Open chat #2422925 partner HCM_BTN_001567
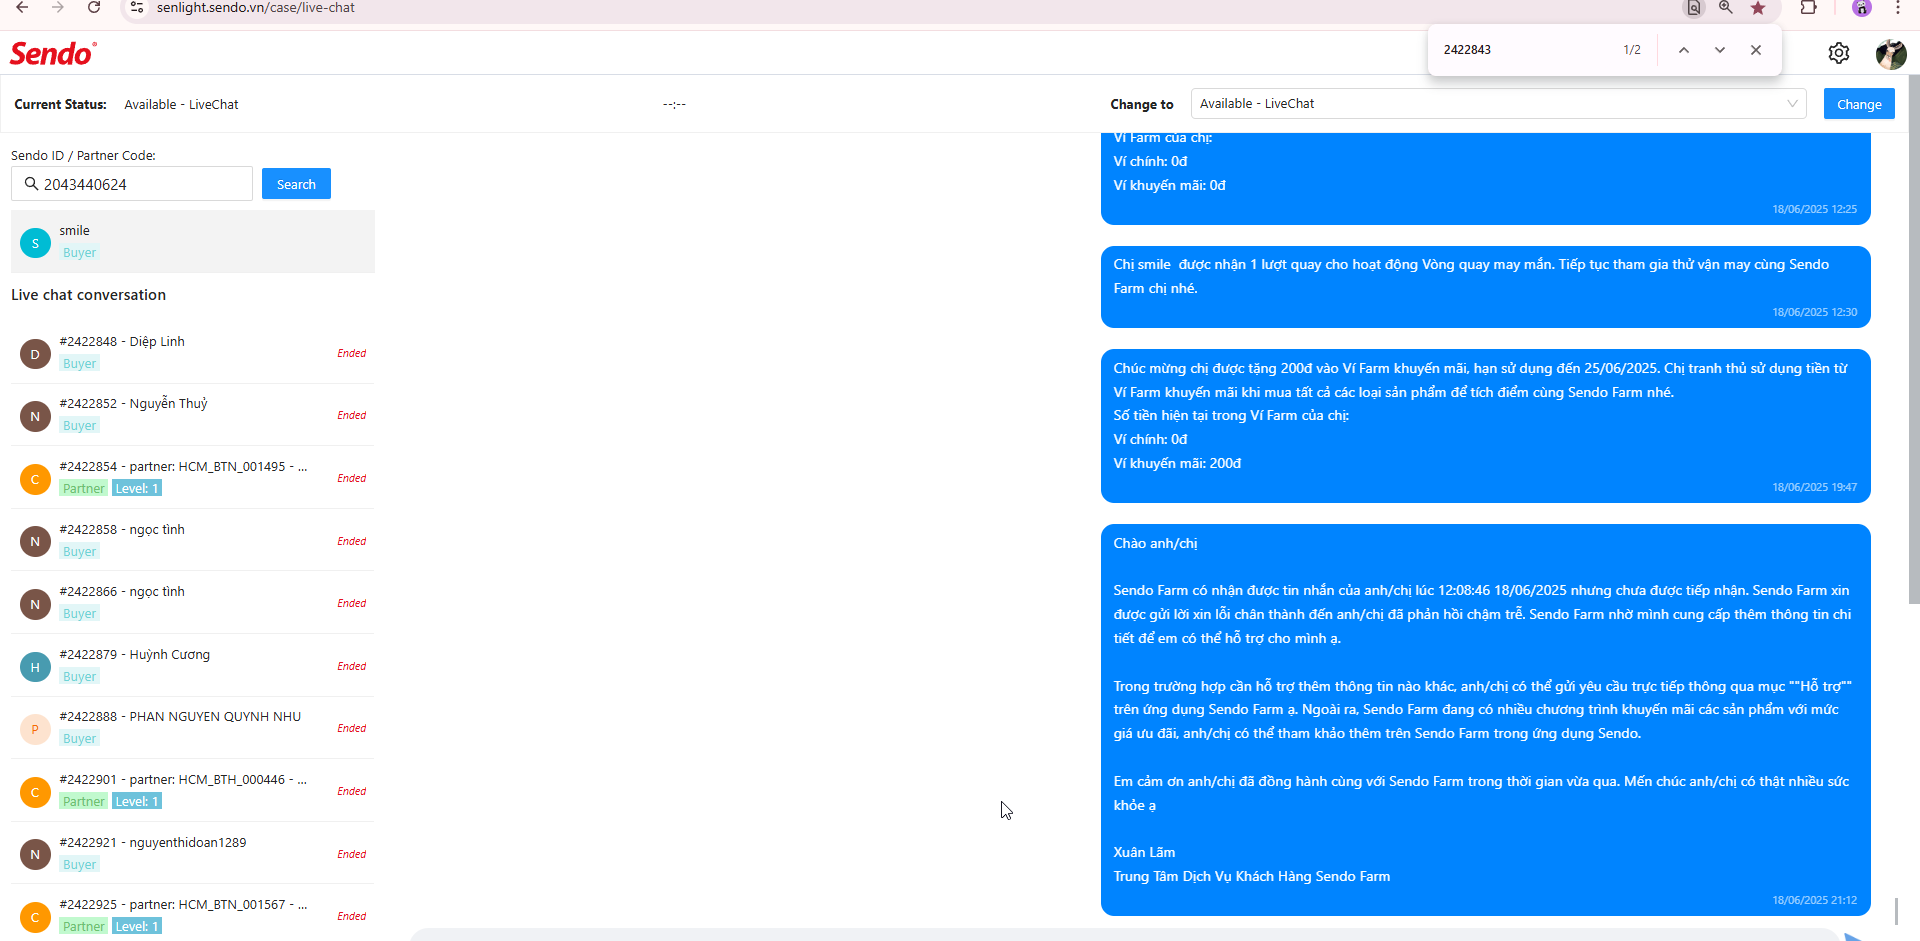Screen dimensions: 1920x941 pyautogui.click(x=193, y=915)
